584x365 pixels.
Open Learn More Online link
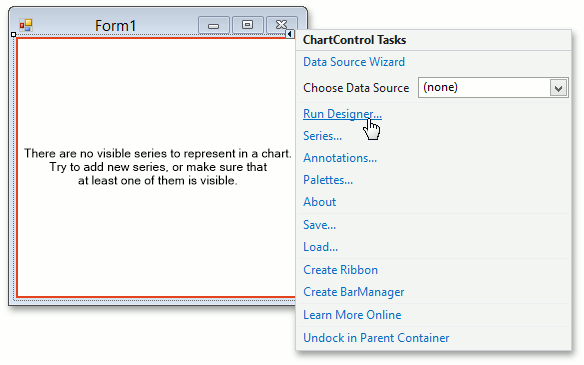pos(352,315)
